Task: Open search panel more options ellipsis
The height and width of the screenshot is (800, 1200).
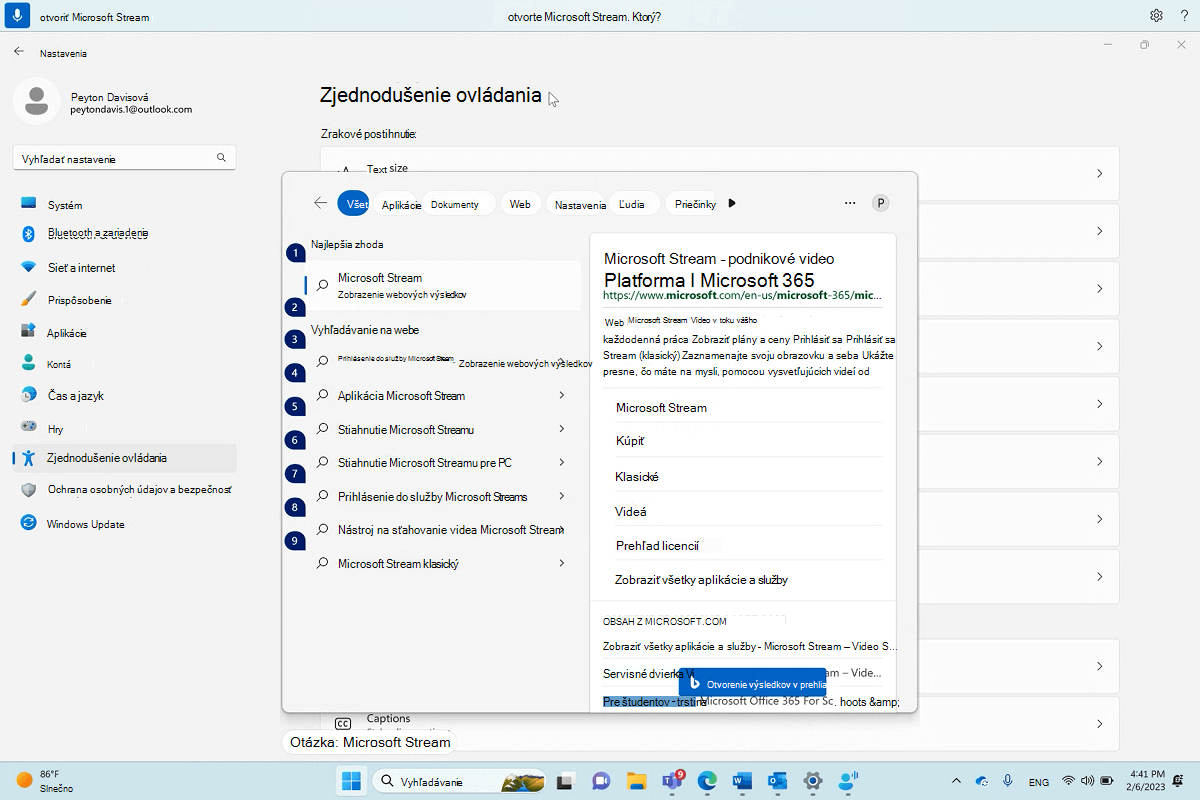Action: 850,203
